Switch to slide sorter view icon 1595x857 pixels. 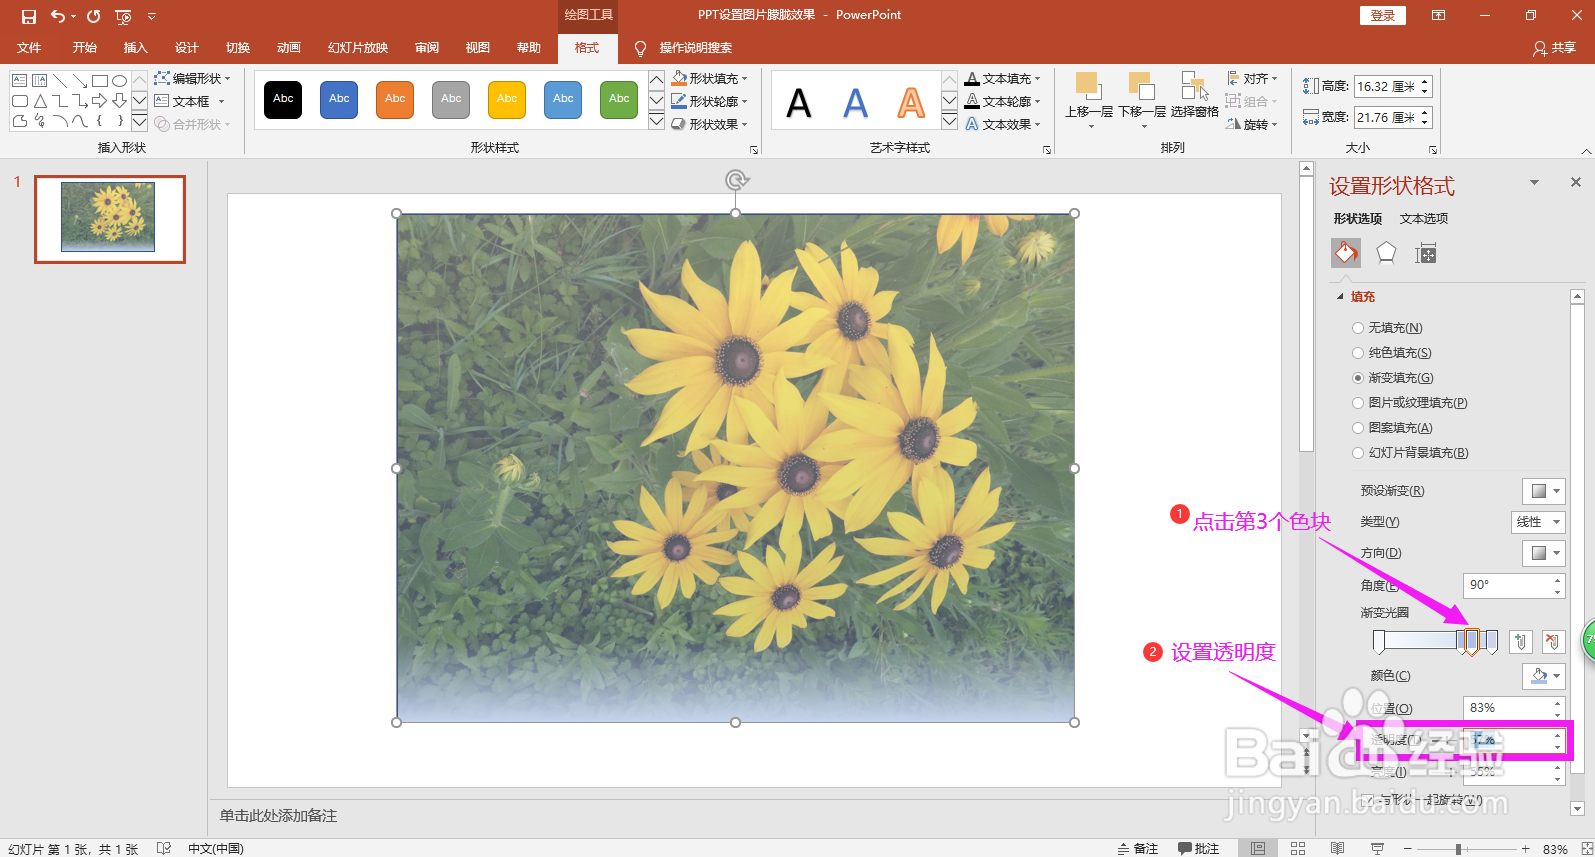pos(1298,848)
